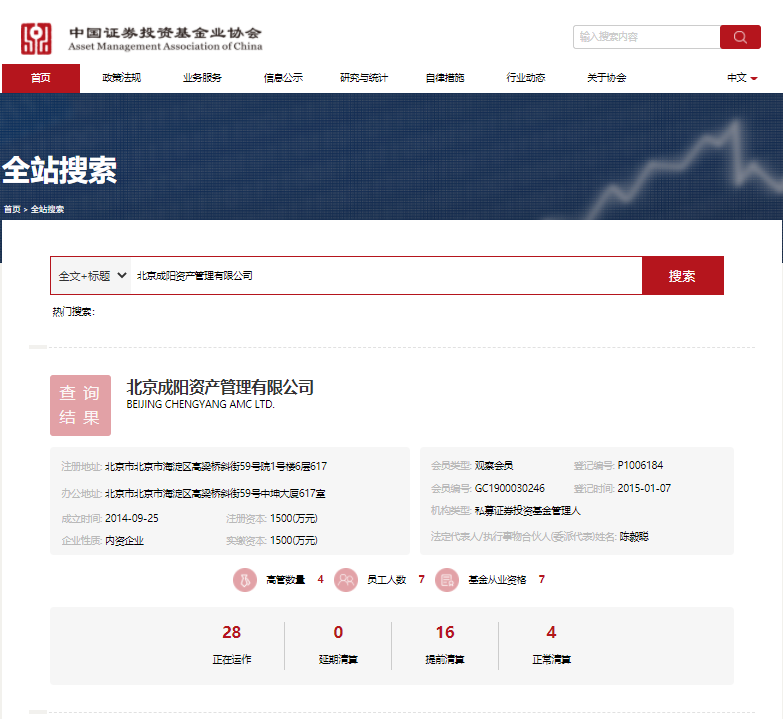Click the 私募证券投资基金管理人 institution type

tap(527, 510)
